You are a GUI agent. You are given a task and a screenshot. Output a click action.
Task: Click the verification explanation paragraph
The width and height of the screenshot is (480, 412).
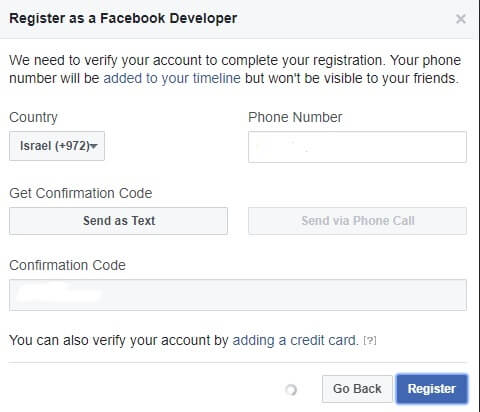pos(235,69)
